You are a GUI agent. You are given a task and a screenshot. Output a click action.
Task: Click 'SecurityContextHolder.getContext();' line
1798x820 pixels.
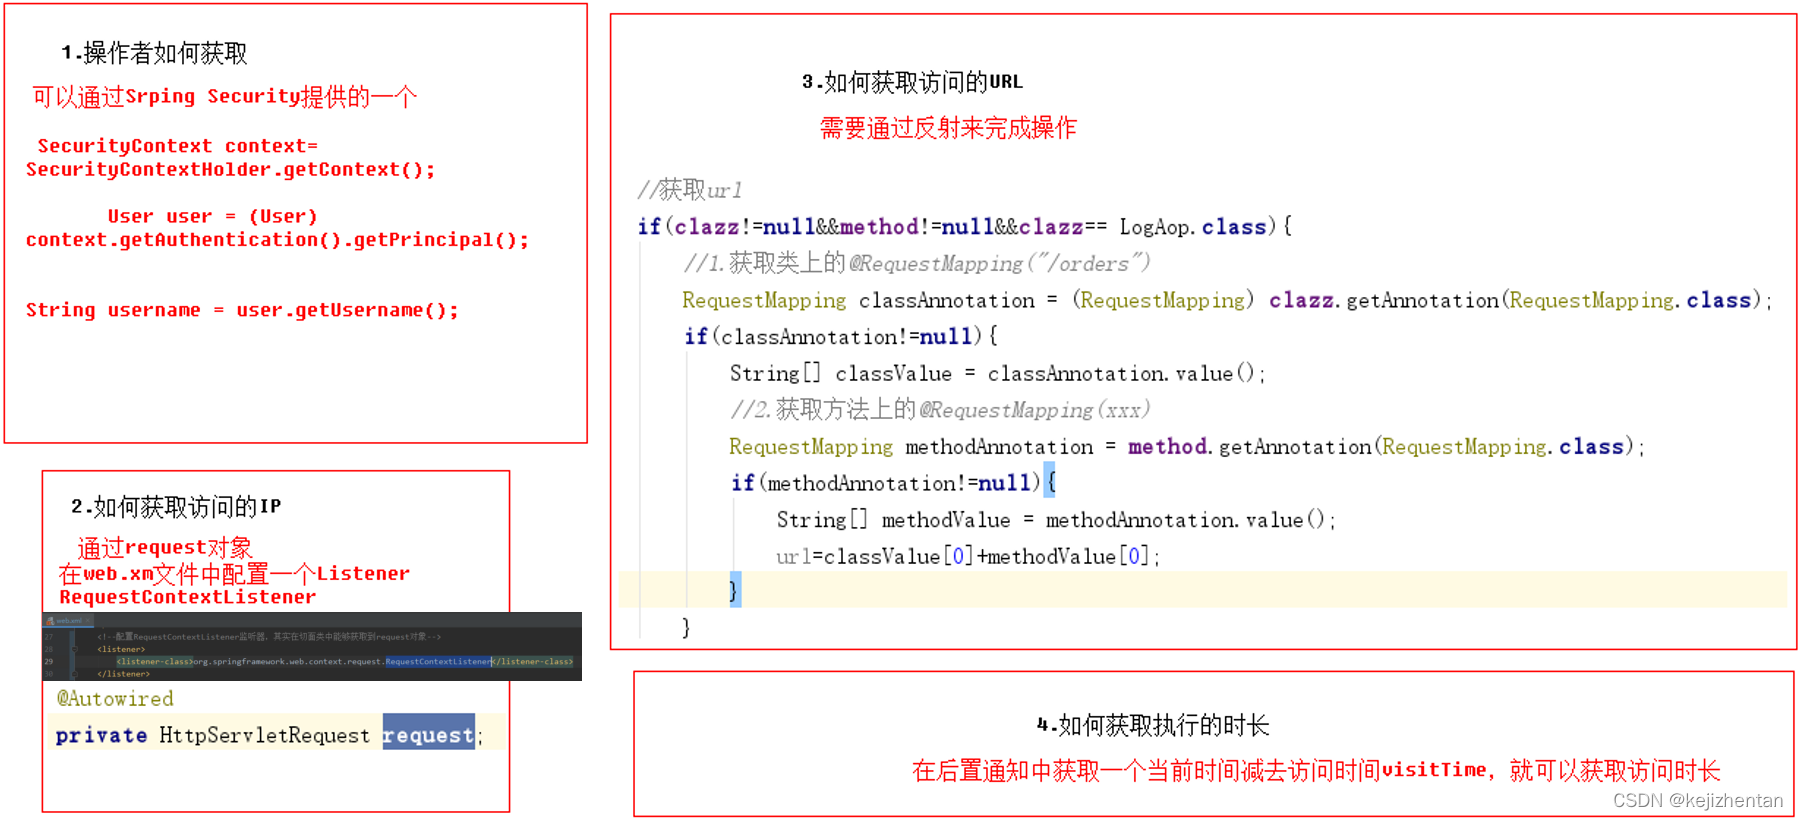(230, 169)
